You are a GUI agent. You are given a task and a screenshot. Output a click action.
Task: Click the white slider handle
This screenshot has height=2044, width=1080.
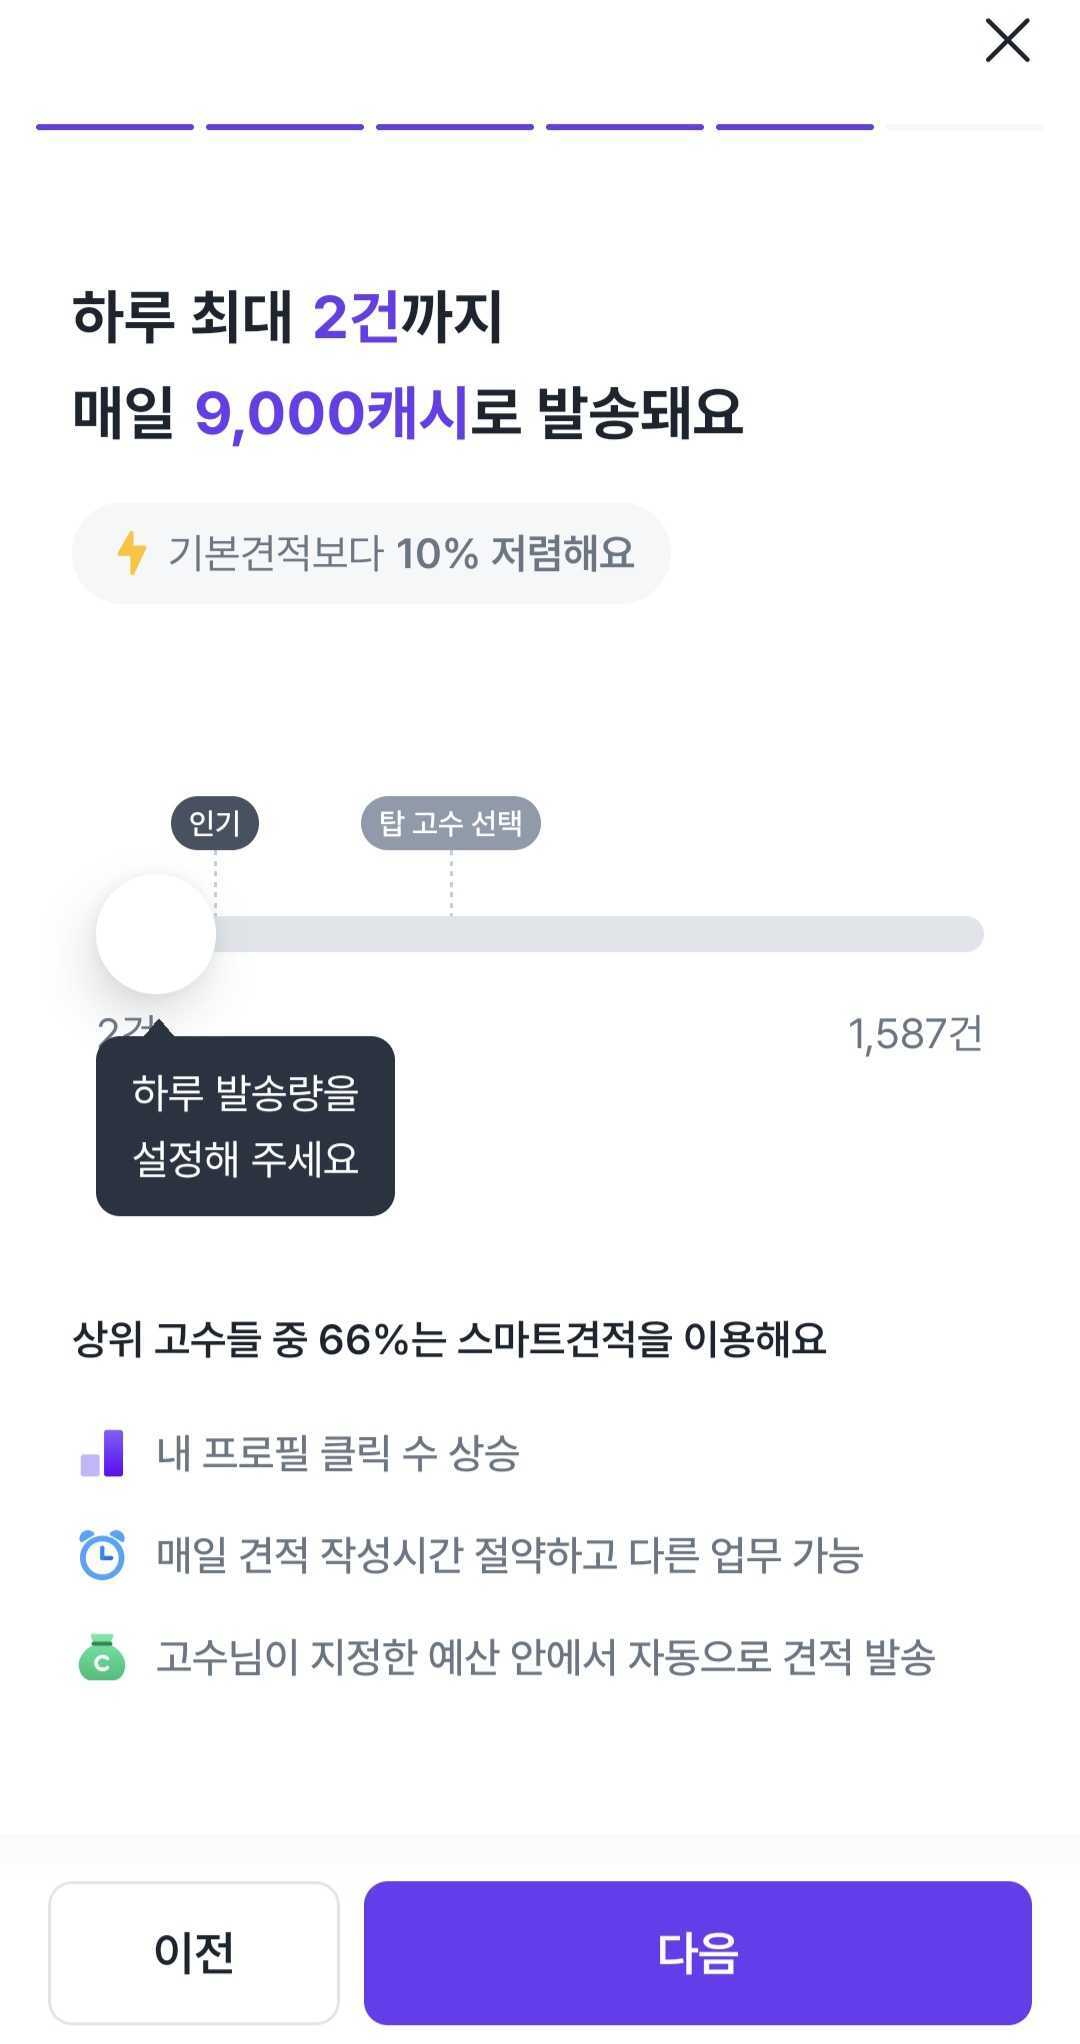156,934
